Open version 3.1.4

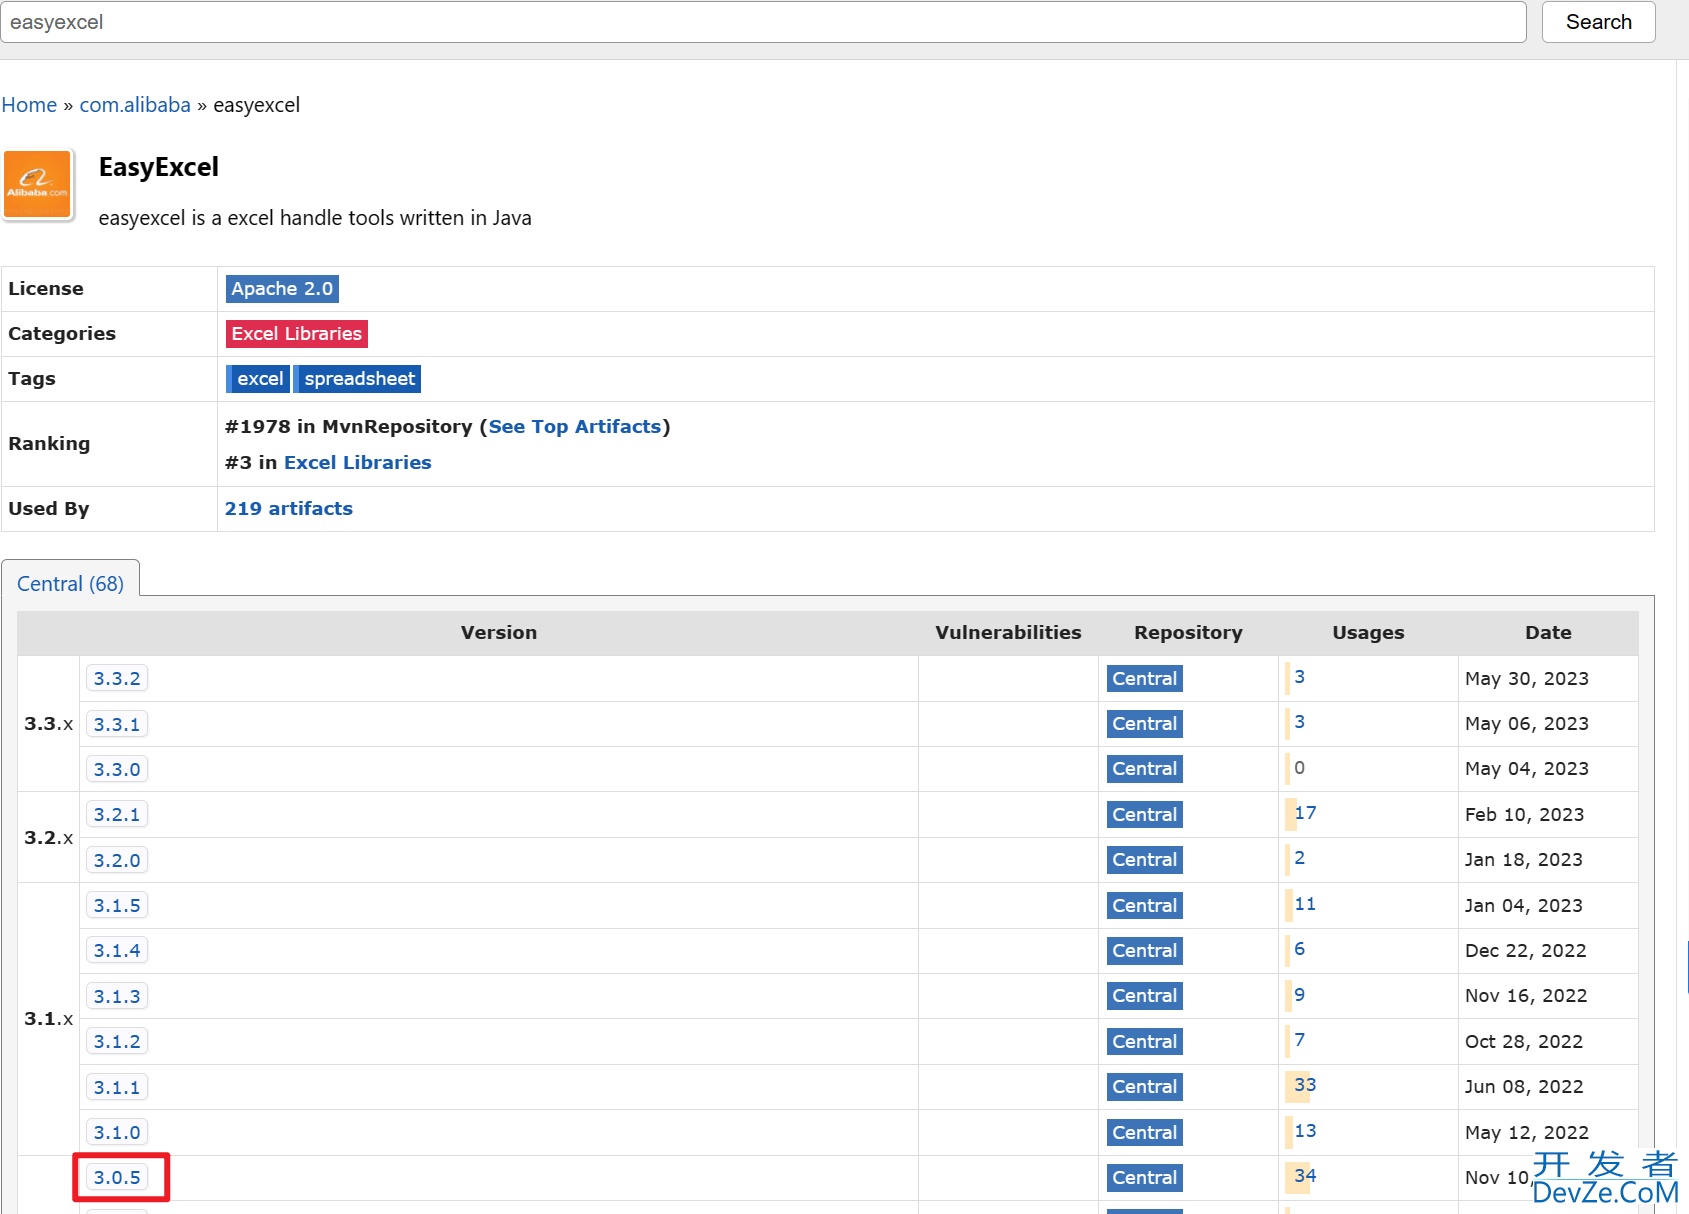[x=117, y=951]
